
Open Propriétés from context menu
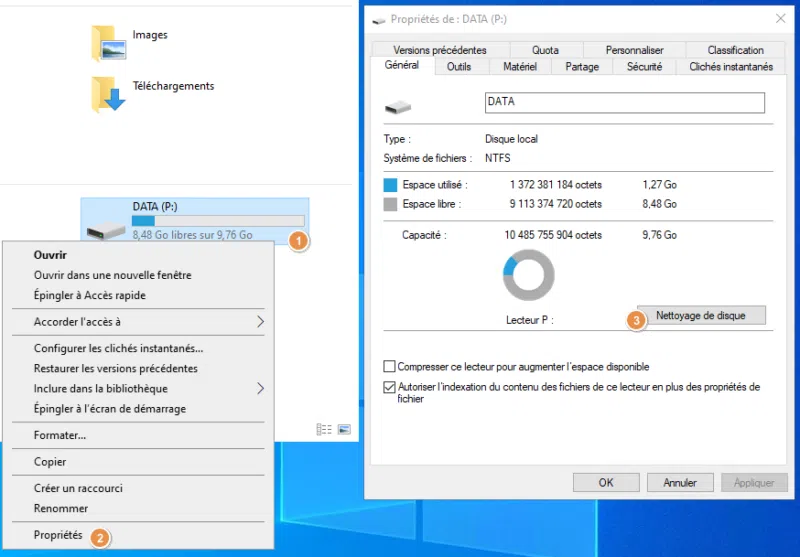pyautogui.click(x=138, y=535)
